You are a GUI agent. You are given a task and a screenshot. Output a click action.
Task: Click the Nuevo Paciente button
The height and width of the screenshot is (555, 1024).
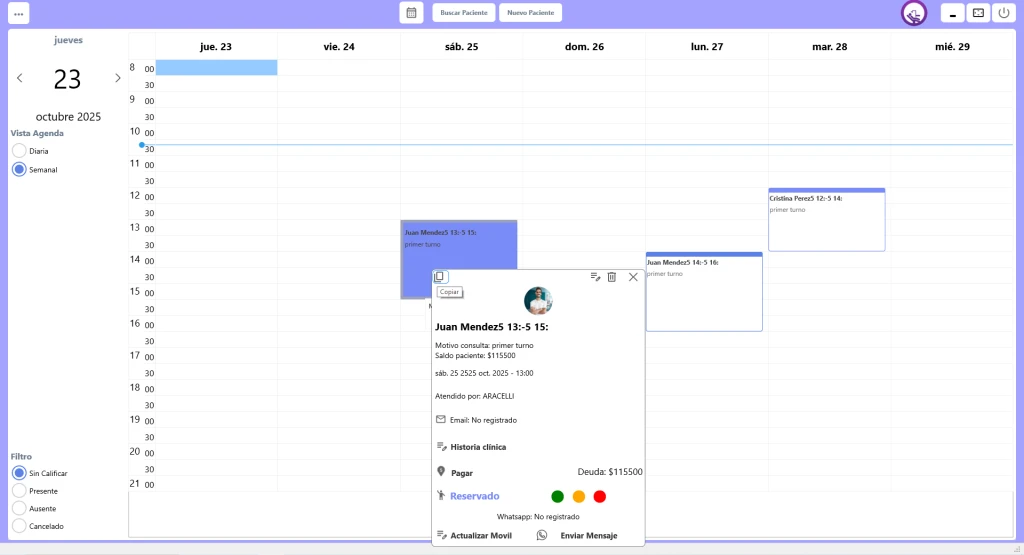click(530, 13)
